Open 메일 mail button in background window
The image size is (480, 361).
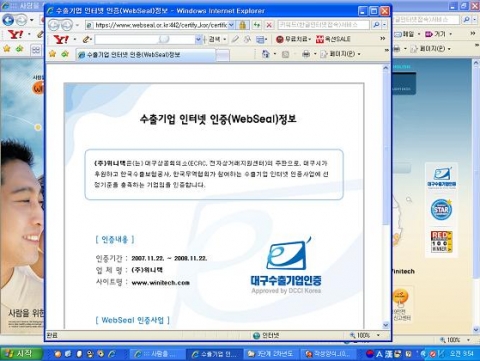(x=404, y=34)
